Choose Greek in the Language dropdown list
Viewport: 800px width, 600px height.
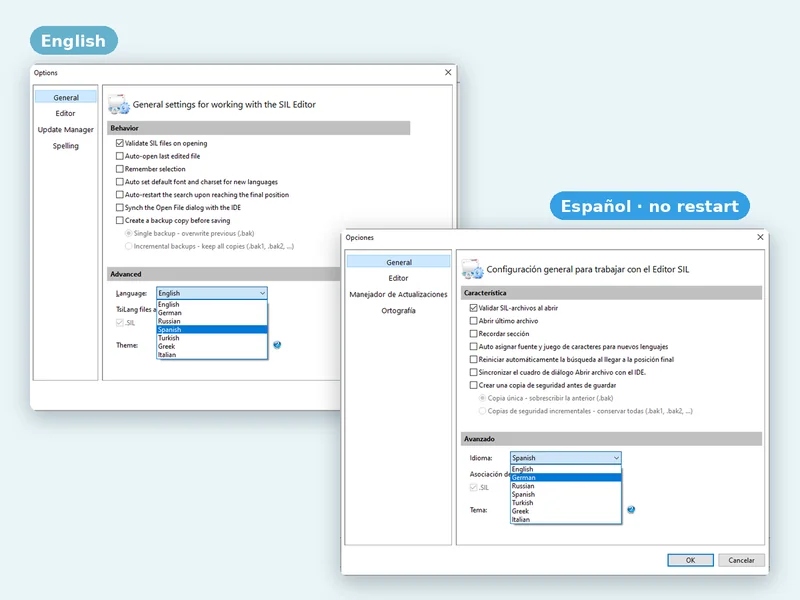tap(212, 346)
